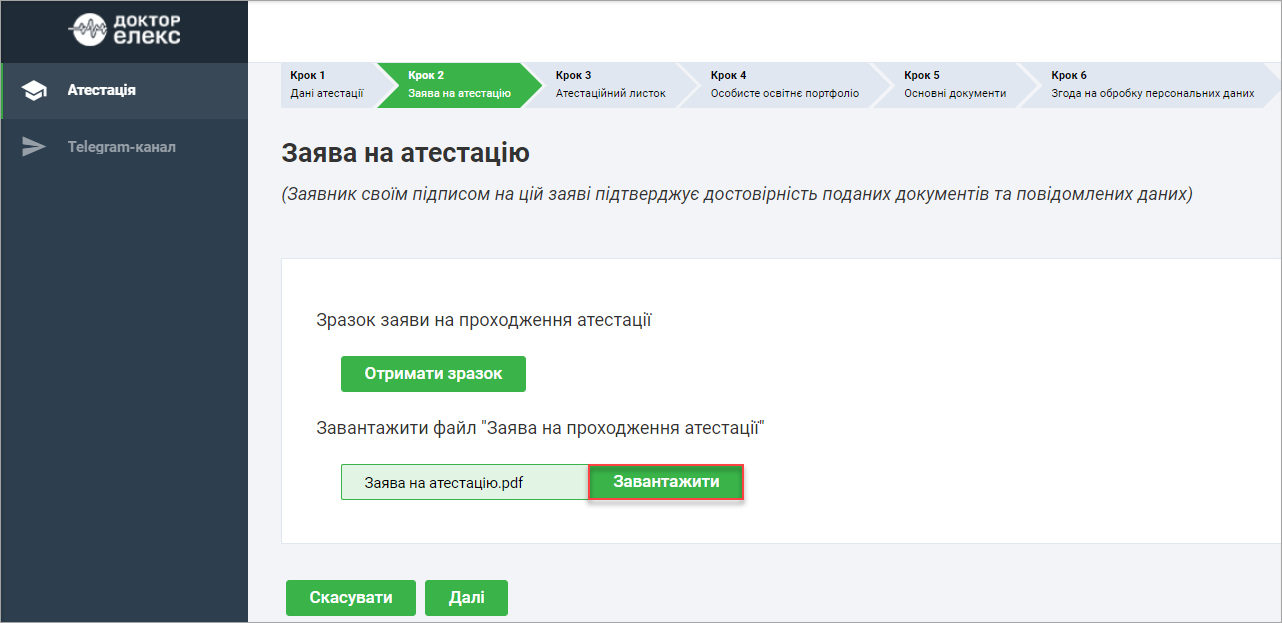
Task: Click the green Завантажити upload button
Action: point(666,482)
